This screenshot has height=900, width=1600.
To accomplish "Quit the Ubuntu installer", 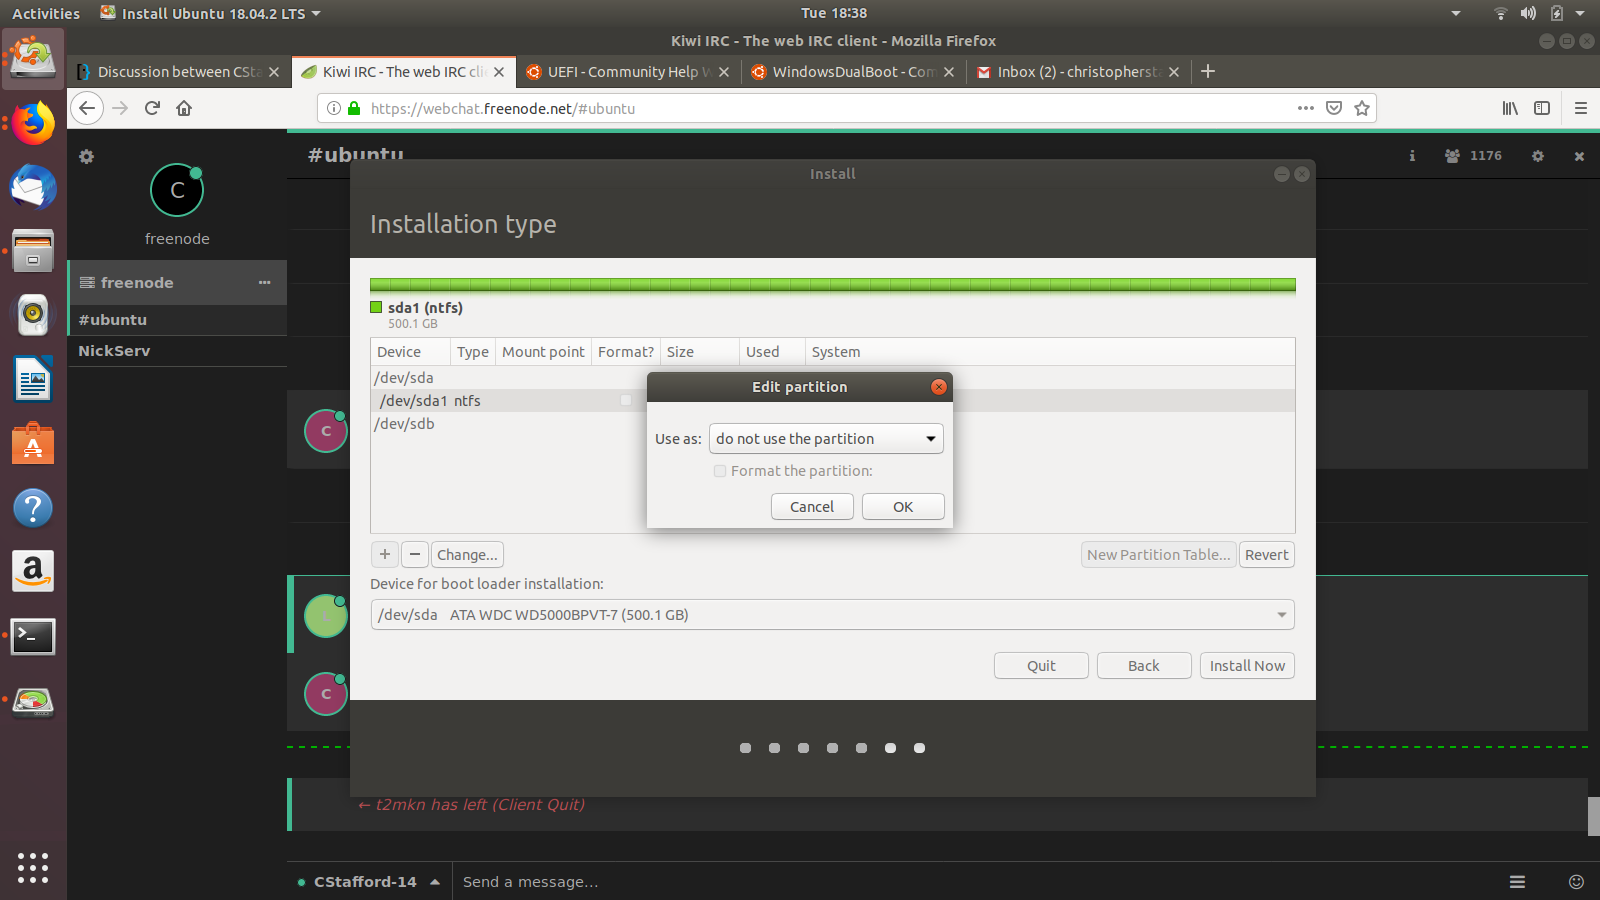I will (1041, 666).
